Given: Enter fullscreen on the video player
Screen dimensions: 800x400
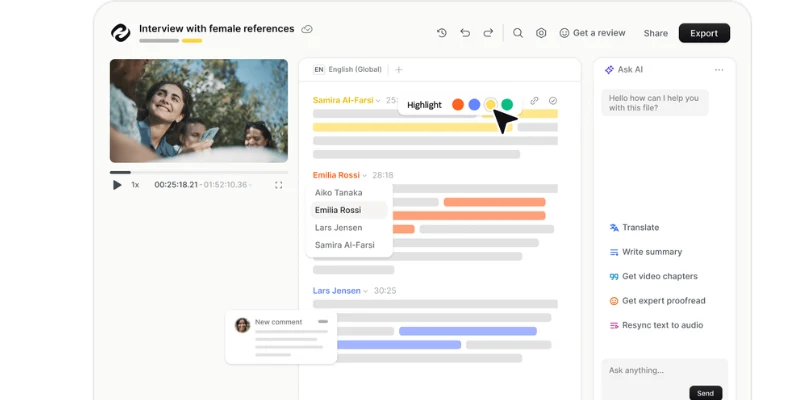Looking at the screenshot, I should (279, 185).
